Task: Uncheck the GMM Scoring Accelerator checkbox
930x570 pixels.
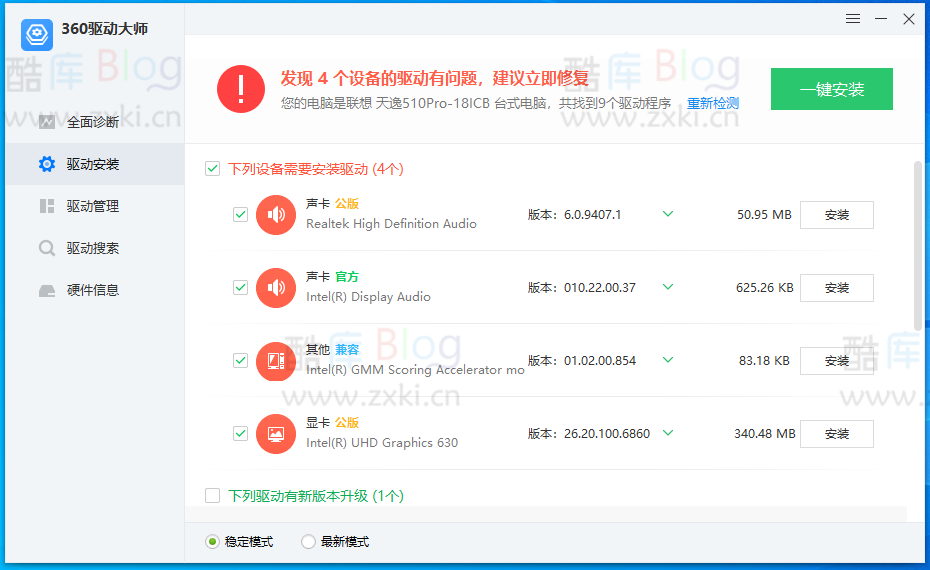Action: pyautogui.click(x=240, y=361)
